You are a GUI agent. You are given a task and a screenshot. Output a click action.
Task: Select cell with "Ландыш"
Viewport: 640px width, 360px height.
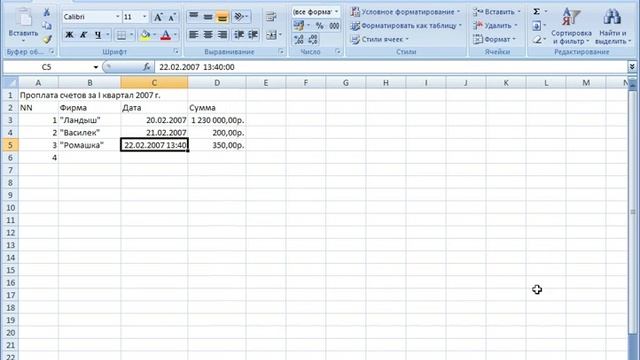[89, 120]
